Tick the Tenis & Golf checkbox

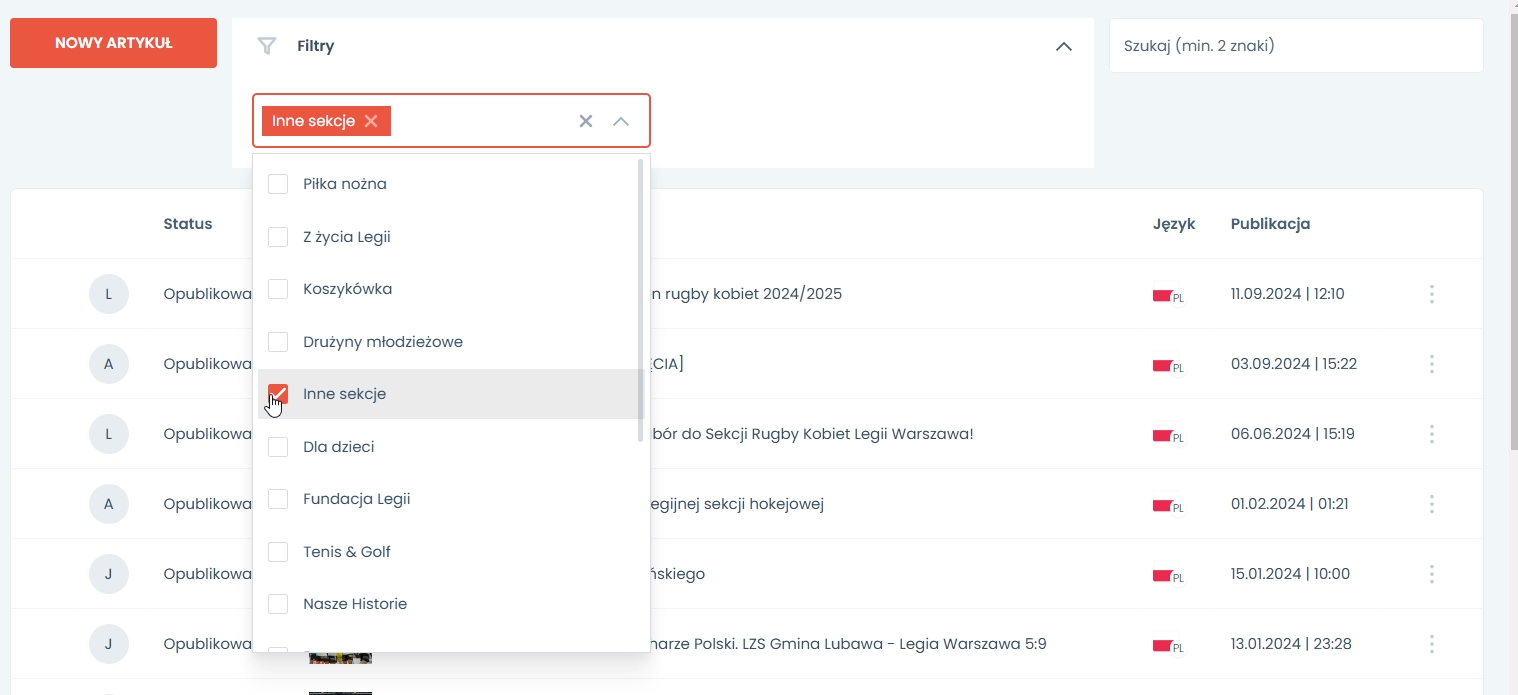click(x=278, y=552)
